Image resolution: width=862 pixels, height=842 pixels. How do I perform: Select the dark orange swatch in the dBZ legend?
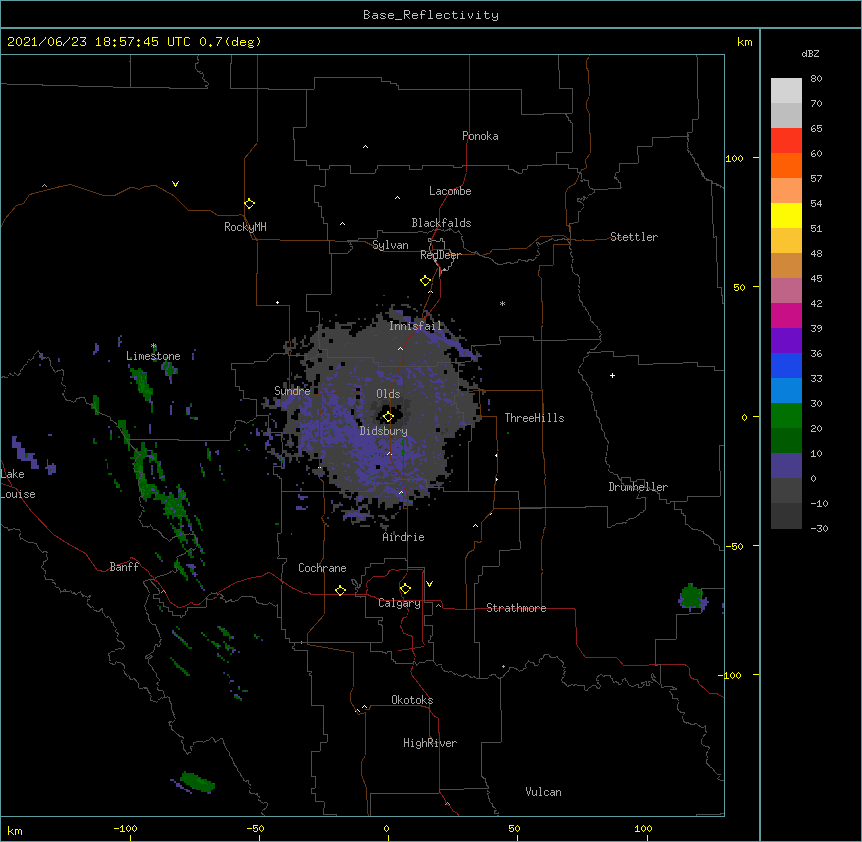[786, 165]
